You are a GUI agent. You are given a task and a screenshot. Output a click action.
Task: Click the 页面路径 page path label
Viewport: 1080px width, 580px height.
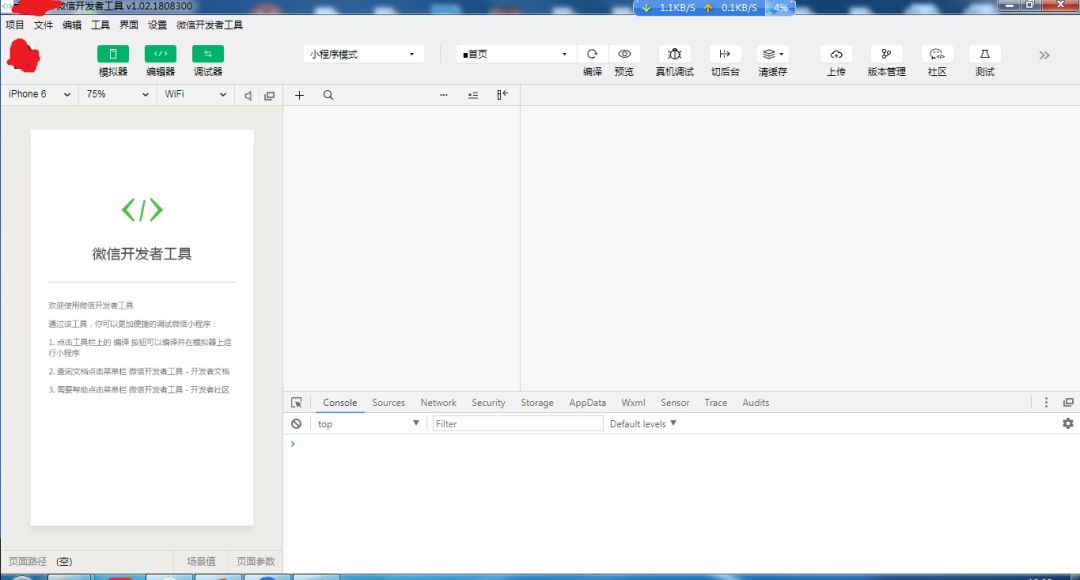point(28,561)
